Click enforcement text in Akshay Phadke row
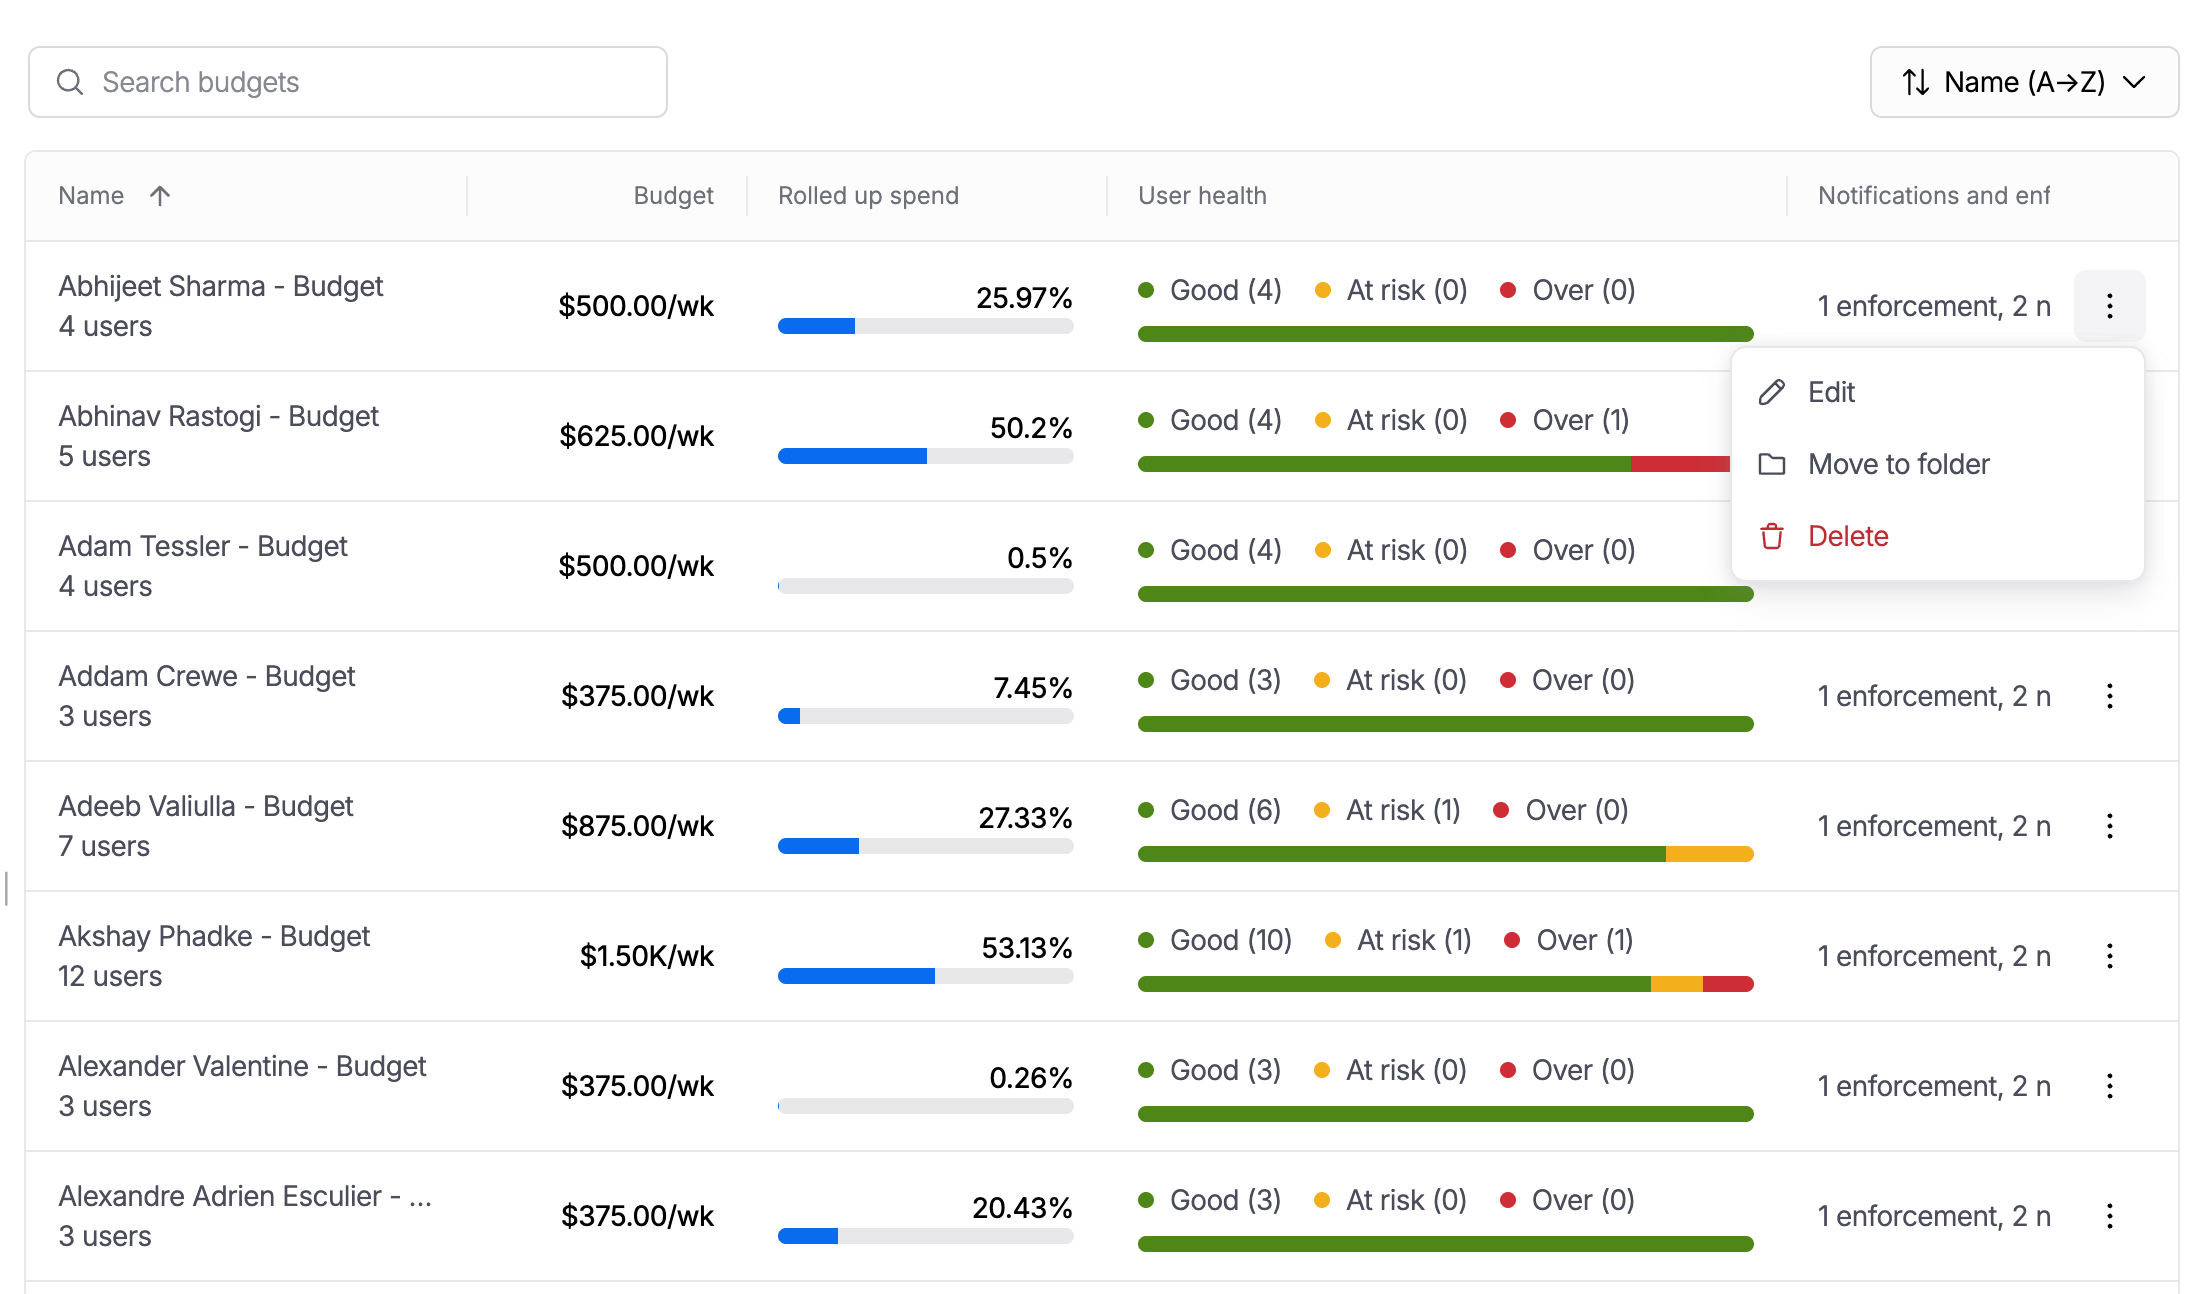This screenshot has width=2212, height=1294. pyautogui.click(x=1934, y=956)
